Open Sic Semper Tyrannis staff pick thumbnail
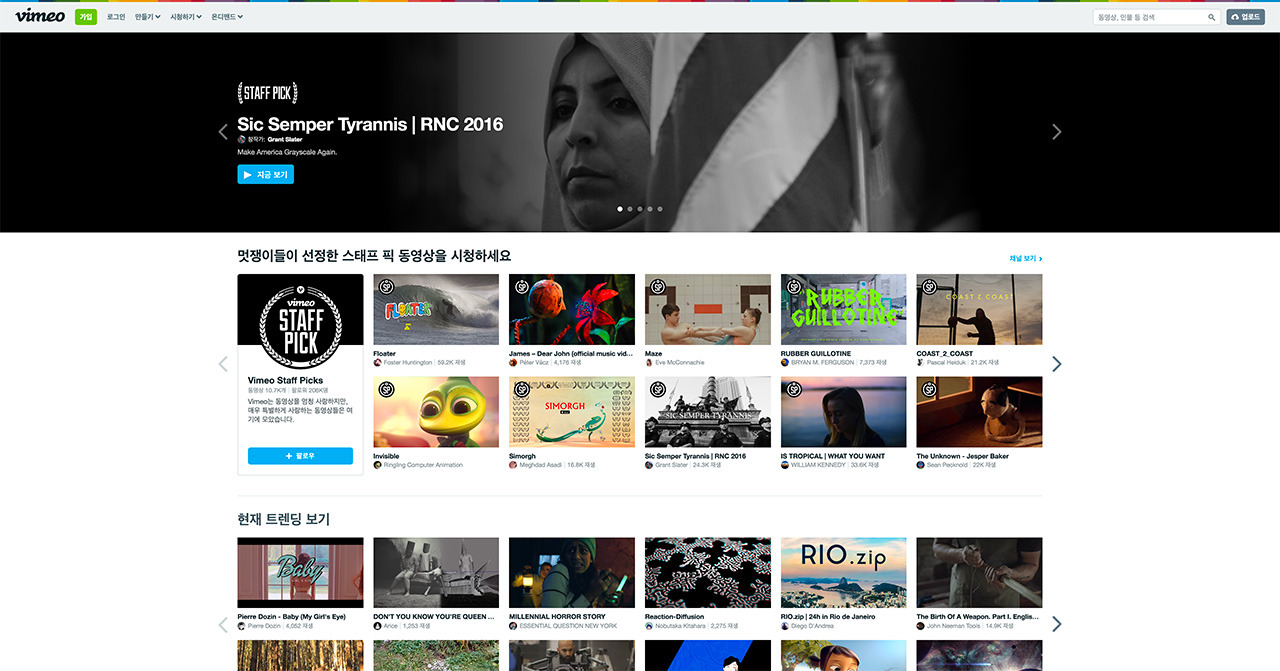Screen dimensions: 1280x671 click(x=708, y=412)
